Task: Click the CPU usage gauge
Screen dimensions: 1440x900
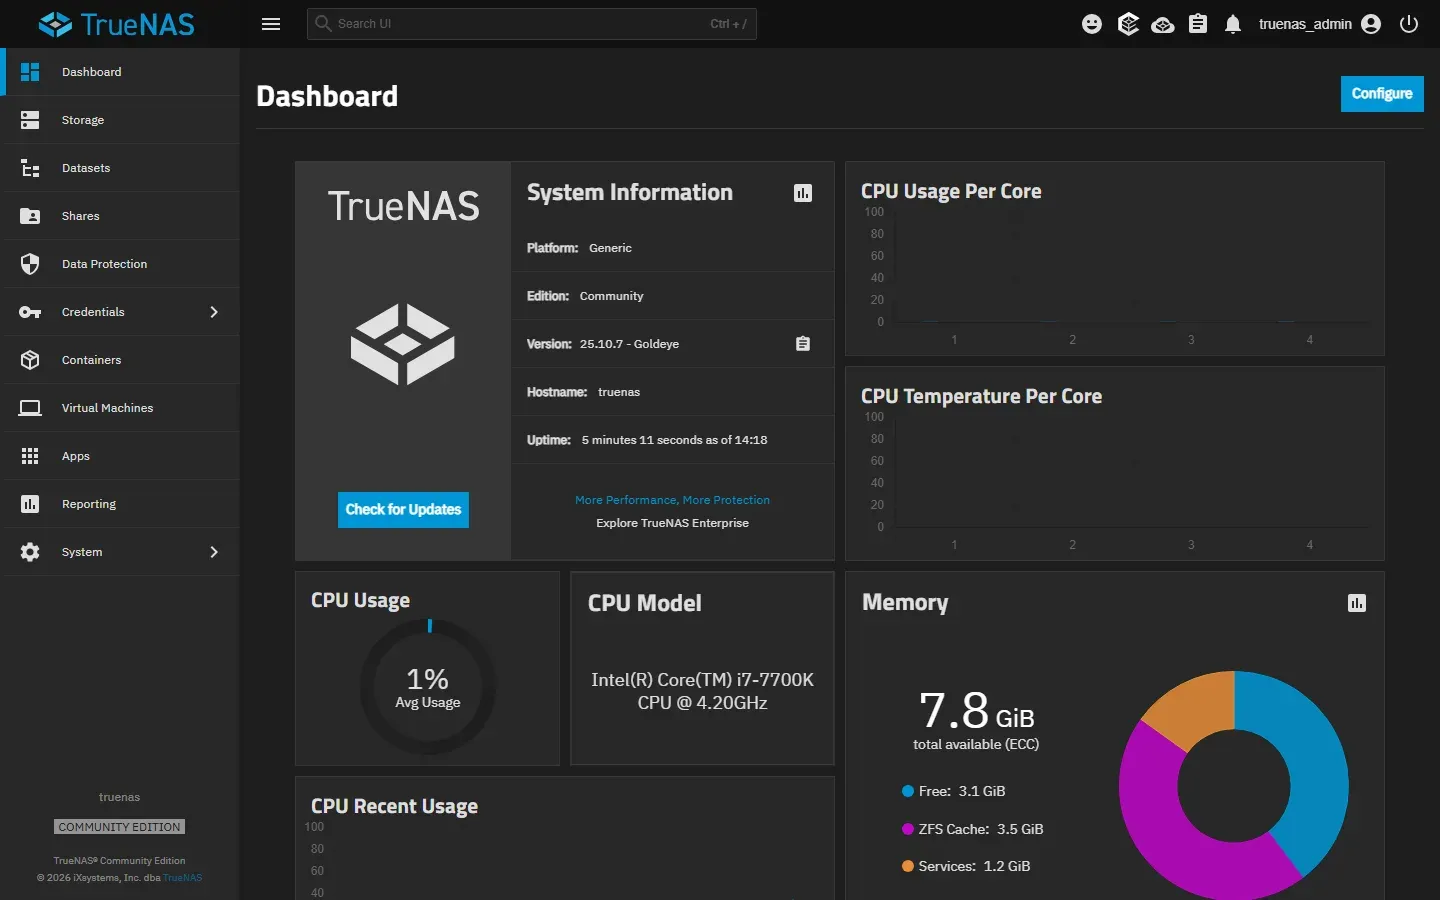Action: click(x=428, y=687)
